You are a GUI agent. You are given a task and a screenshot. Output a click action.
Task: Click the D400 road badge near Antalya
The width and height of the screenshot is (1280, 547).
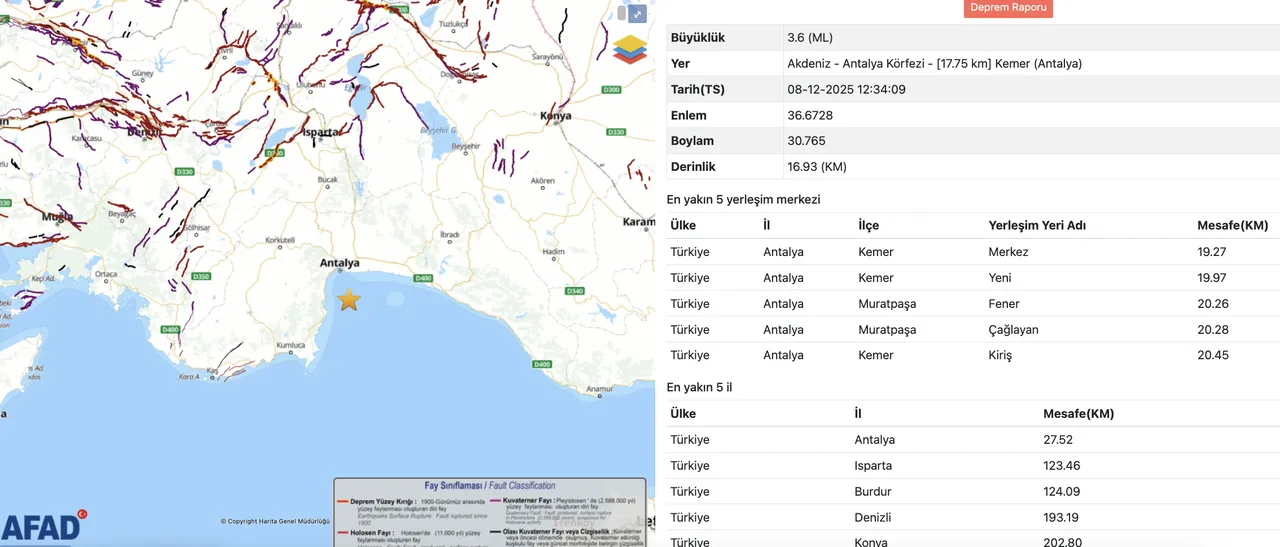pos(423,278)
